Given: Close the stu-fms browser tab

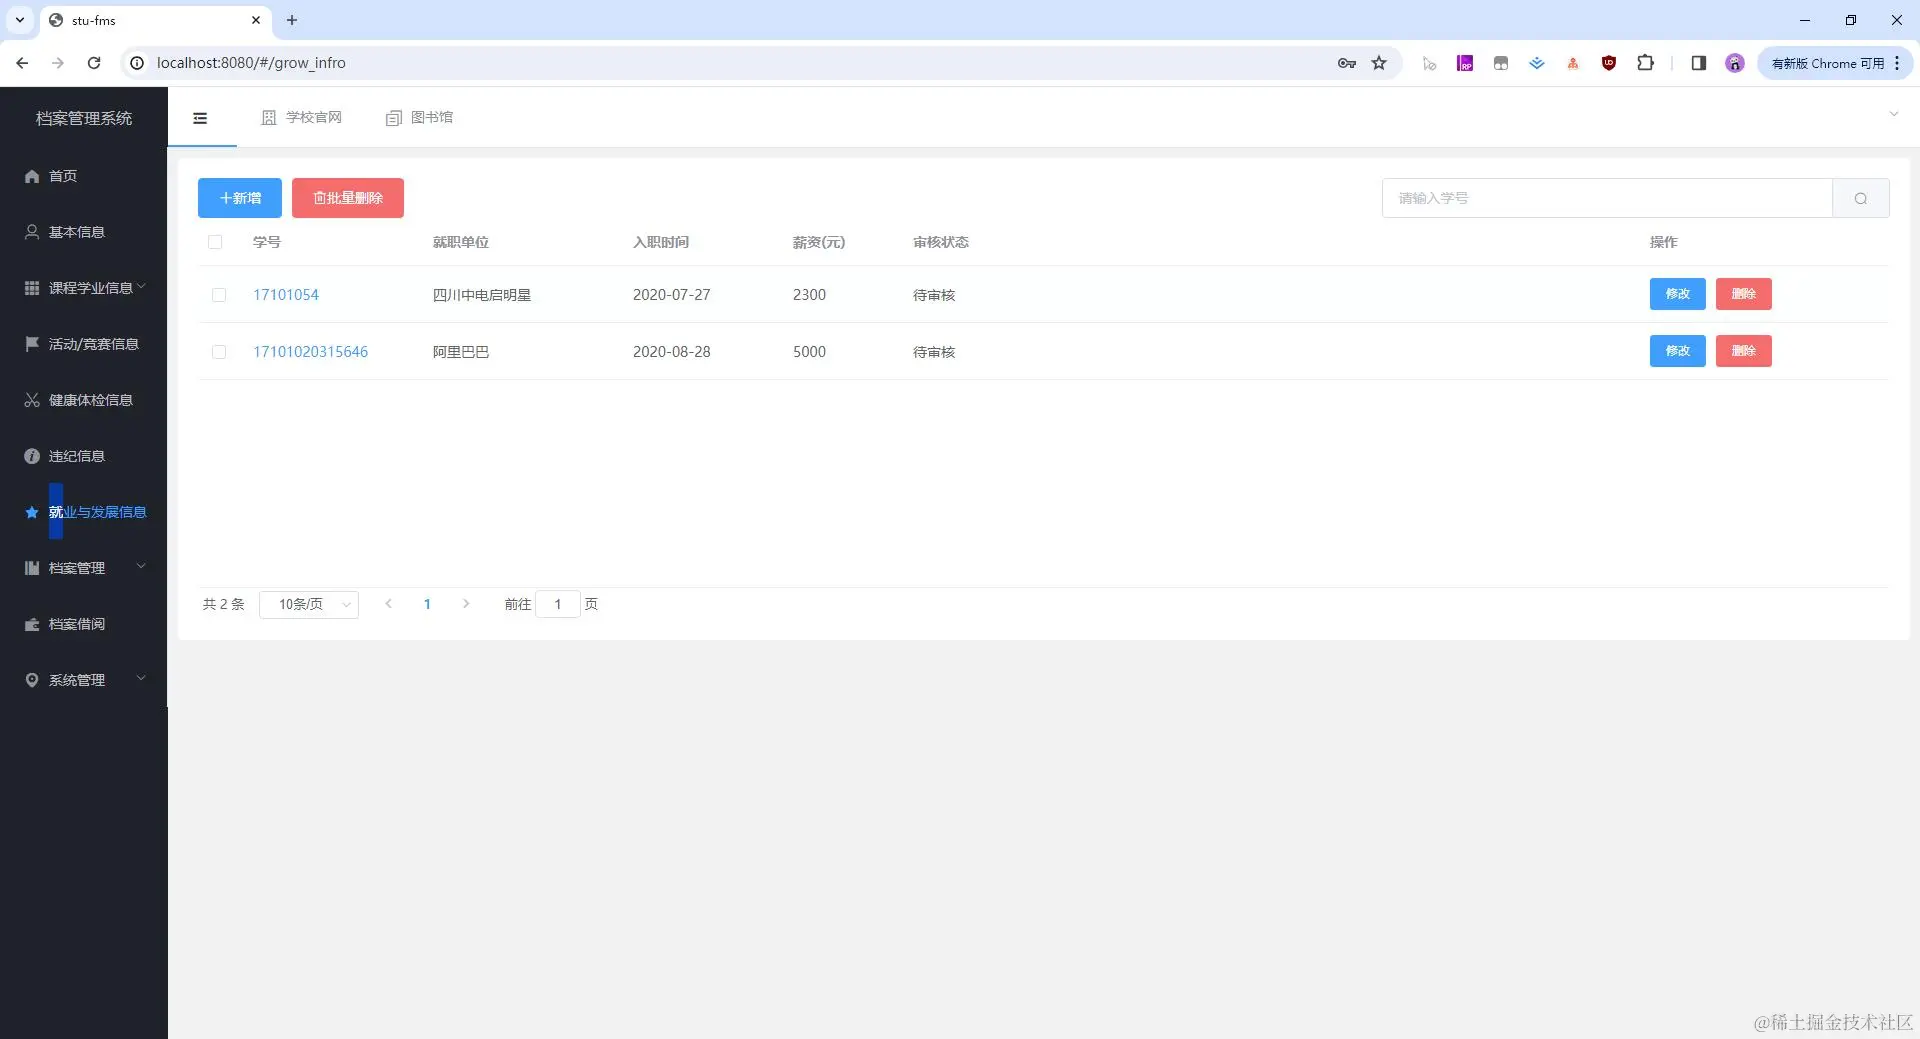Looking at the screenshot, I should [x=256, y=20].
